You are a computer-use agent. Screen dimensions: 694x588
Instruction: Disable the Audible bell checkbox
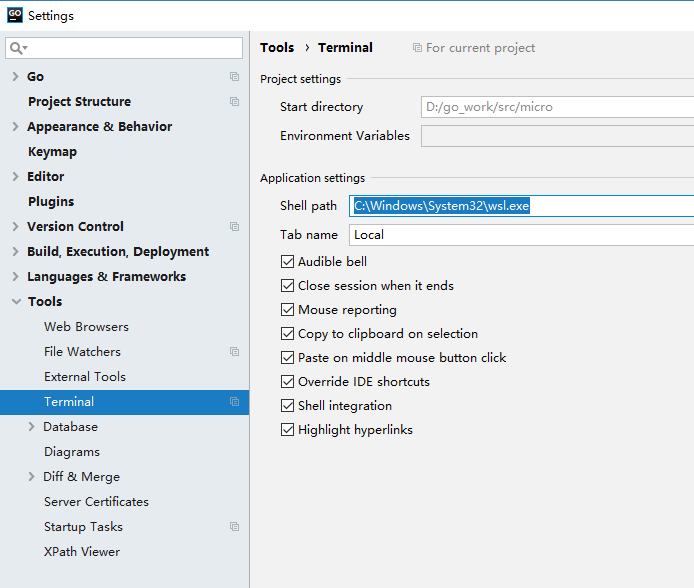click(x=288, y=262)
